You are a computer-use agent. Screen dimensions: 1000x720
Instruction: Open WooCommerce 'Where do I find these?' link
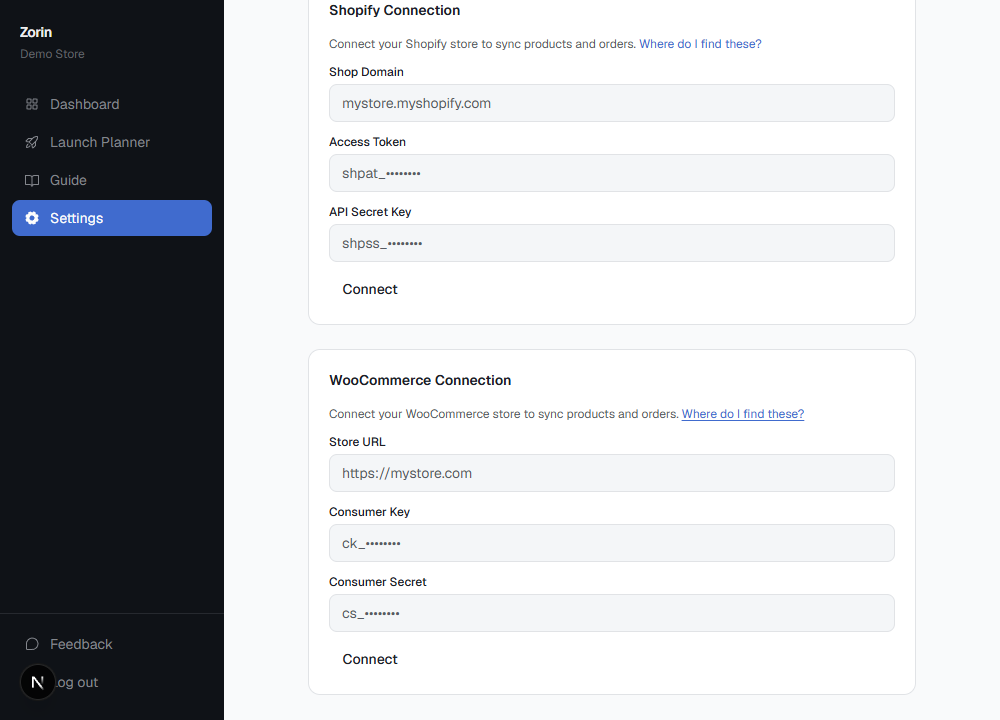coord(743,414)
